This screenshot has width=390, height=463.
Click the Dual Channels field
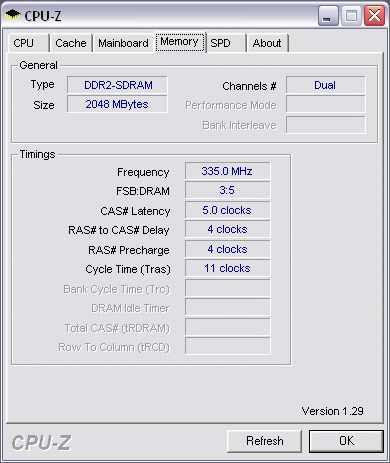point(325,85)
